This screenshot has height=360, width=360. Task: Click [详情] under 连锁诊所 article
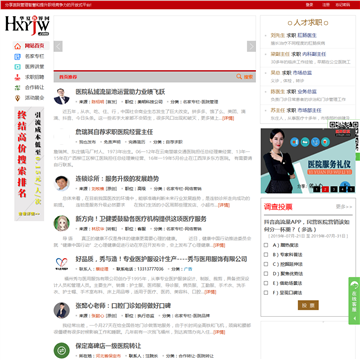tap(224, 205)
